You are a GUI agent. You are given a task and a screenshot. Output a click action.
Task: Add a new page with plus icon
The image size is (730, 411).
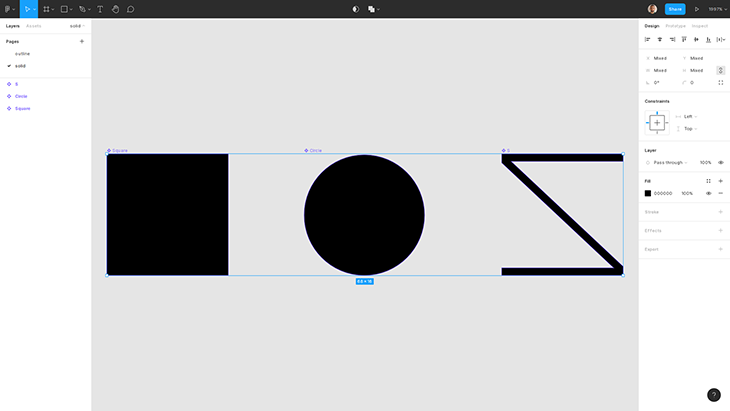(x=82, y=42)
